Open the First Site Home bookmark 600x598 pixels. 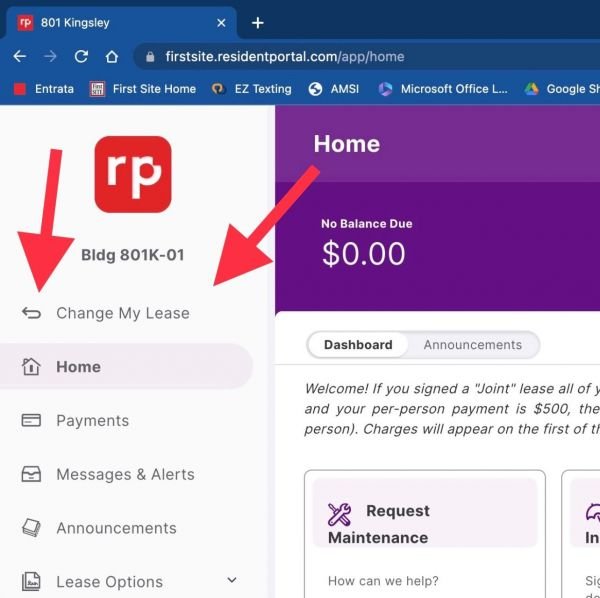click(143, 89)
